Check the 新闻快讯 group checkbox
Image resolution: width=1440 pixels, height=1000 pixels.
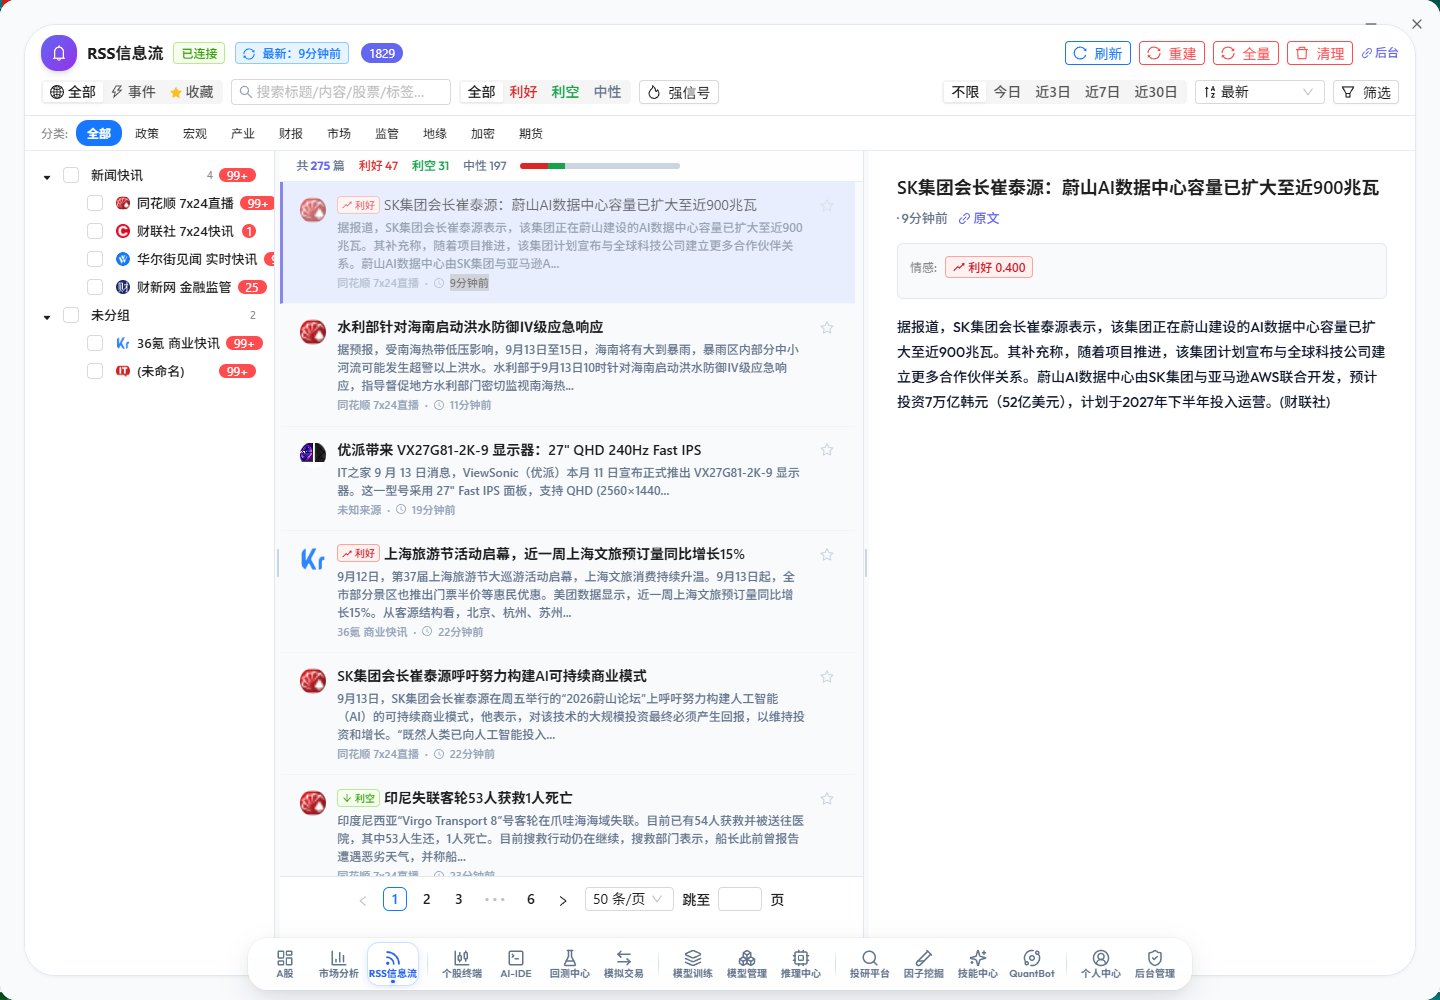[71, 175]
